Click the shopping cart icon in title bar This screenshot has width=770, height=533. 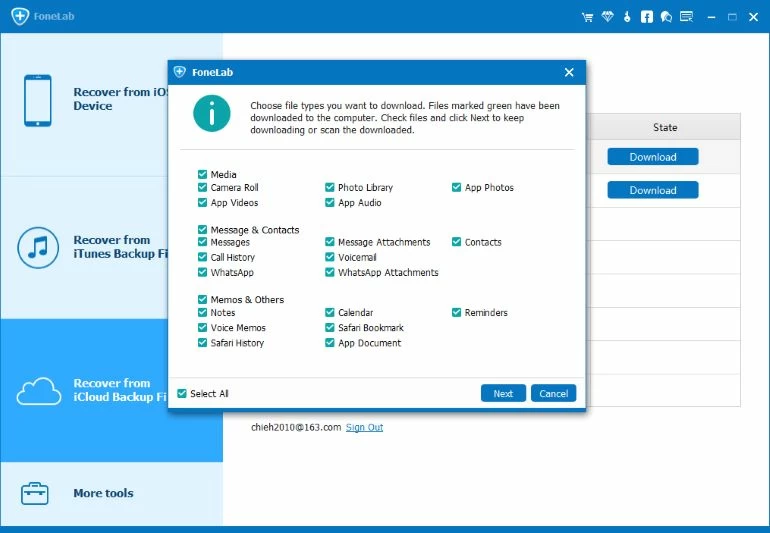coord(588,17)
